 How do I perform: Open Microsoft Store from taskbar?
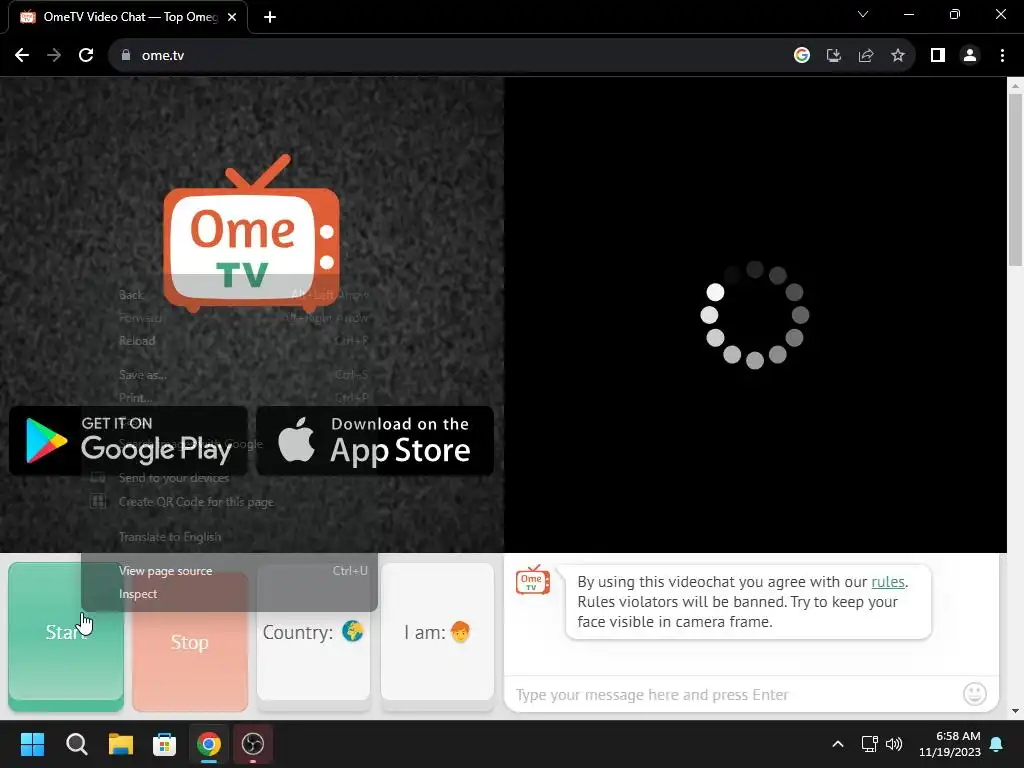click(165, 744)
